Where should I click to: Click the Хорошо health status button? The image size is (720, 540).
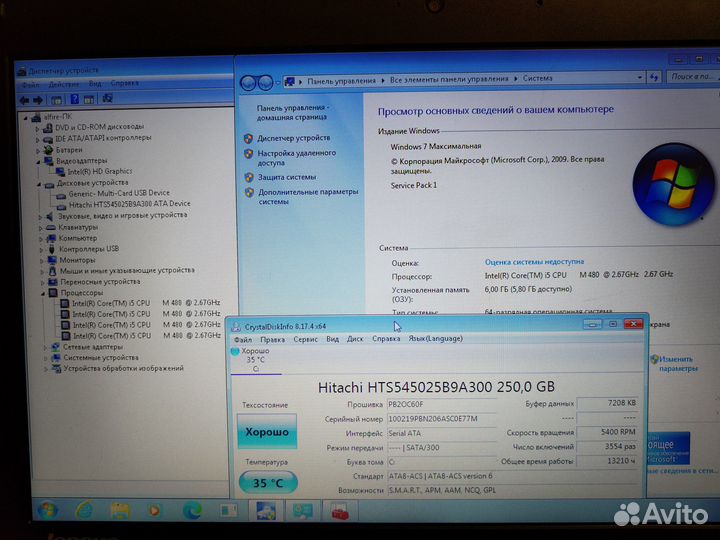267,432
